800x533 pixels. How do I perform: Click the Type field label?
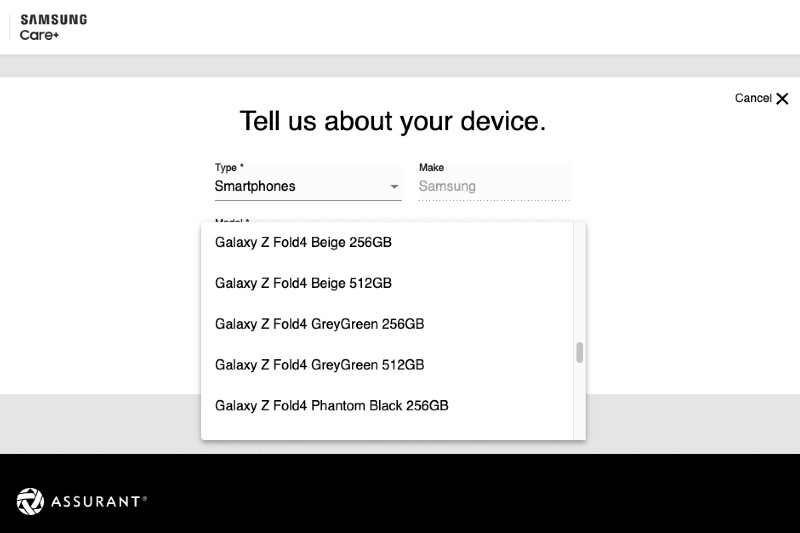coord(229,167)
